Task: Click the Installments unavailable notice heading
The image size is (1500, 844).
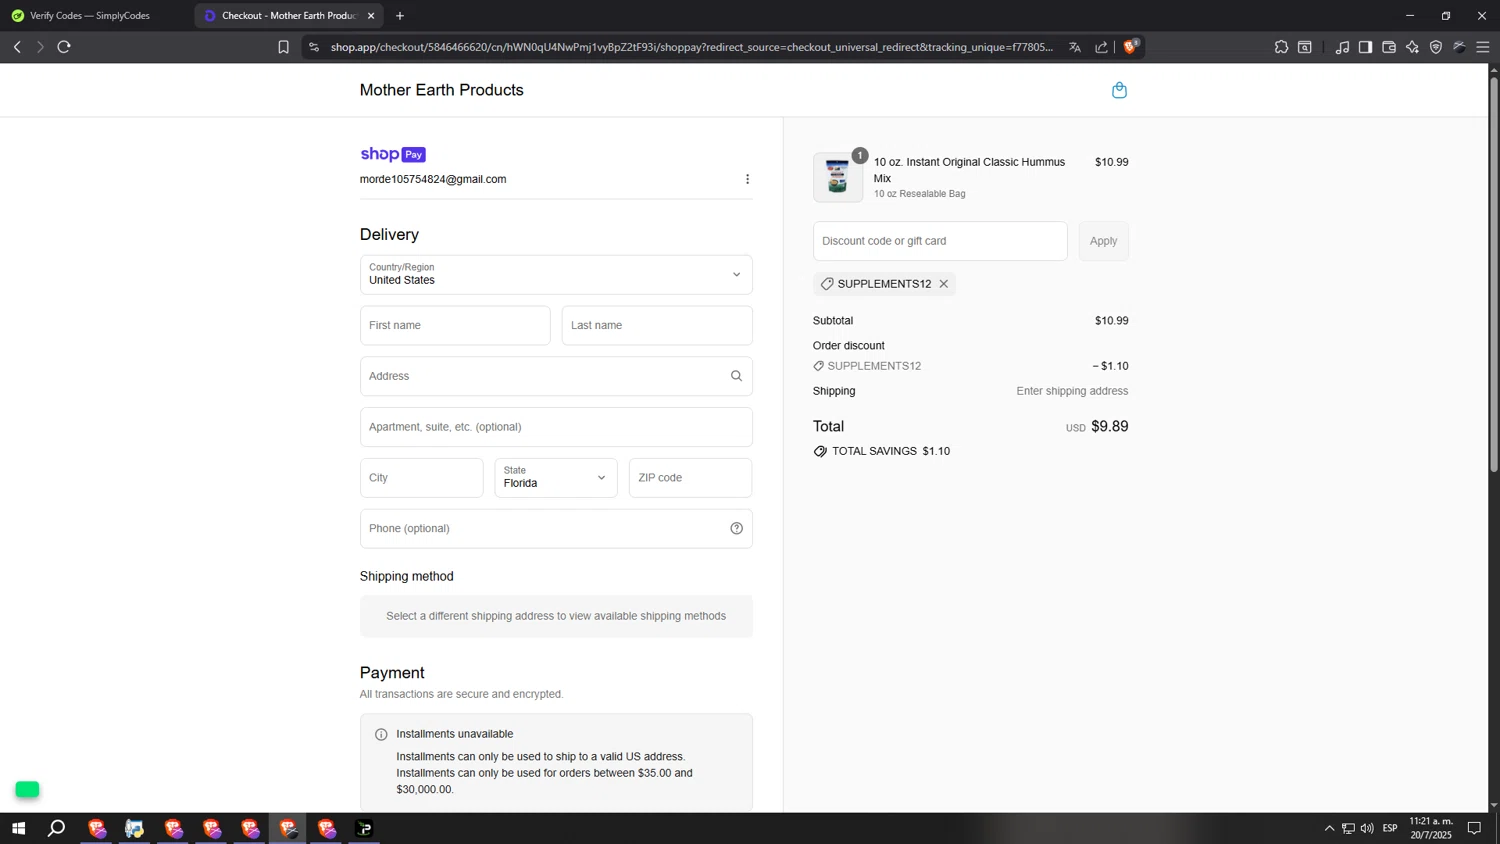Action: pos(454,734)
